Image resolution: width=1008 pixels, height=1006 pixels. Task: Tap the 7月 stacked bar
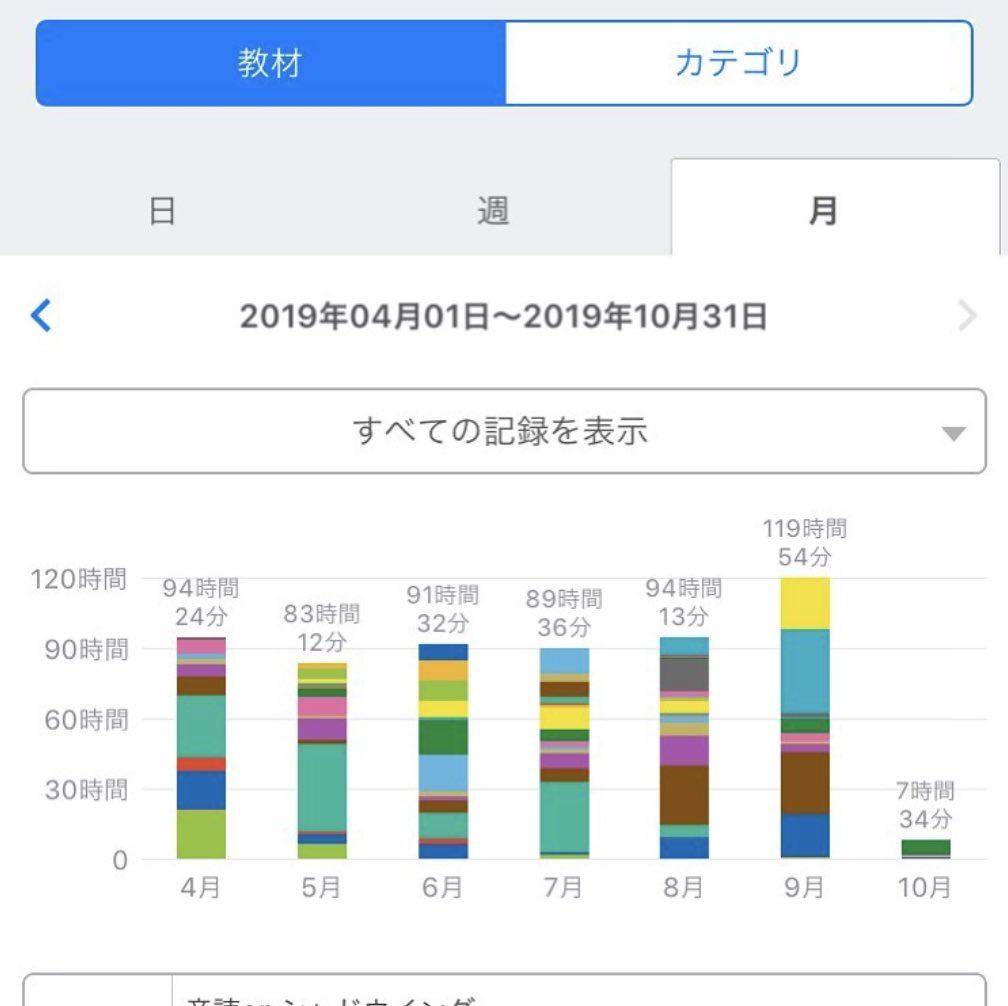(564, 753)
